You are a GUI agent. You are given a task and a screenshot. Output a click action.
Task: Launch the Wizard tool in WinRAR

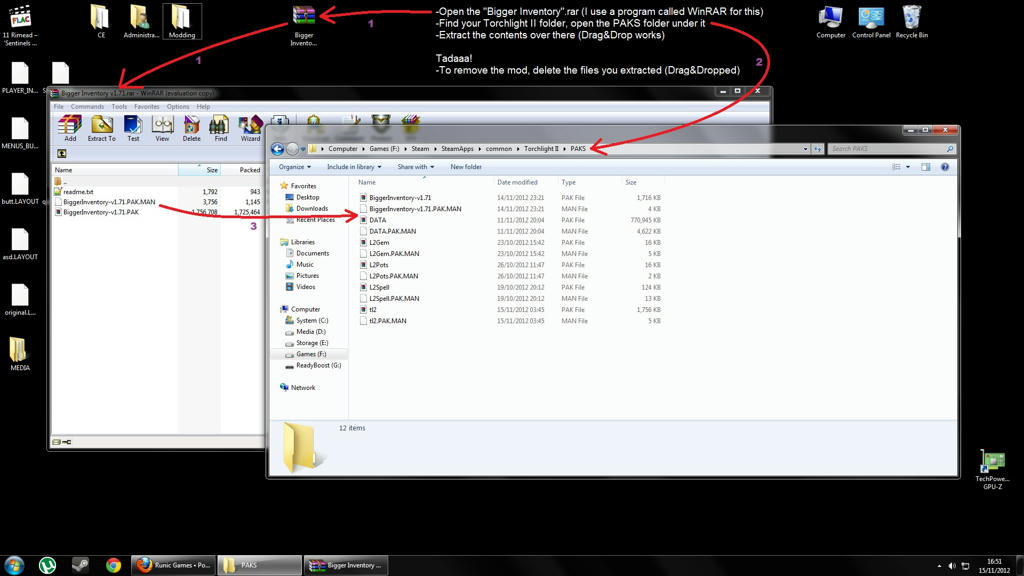coord(249,128)
